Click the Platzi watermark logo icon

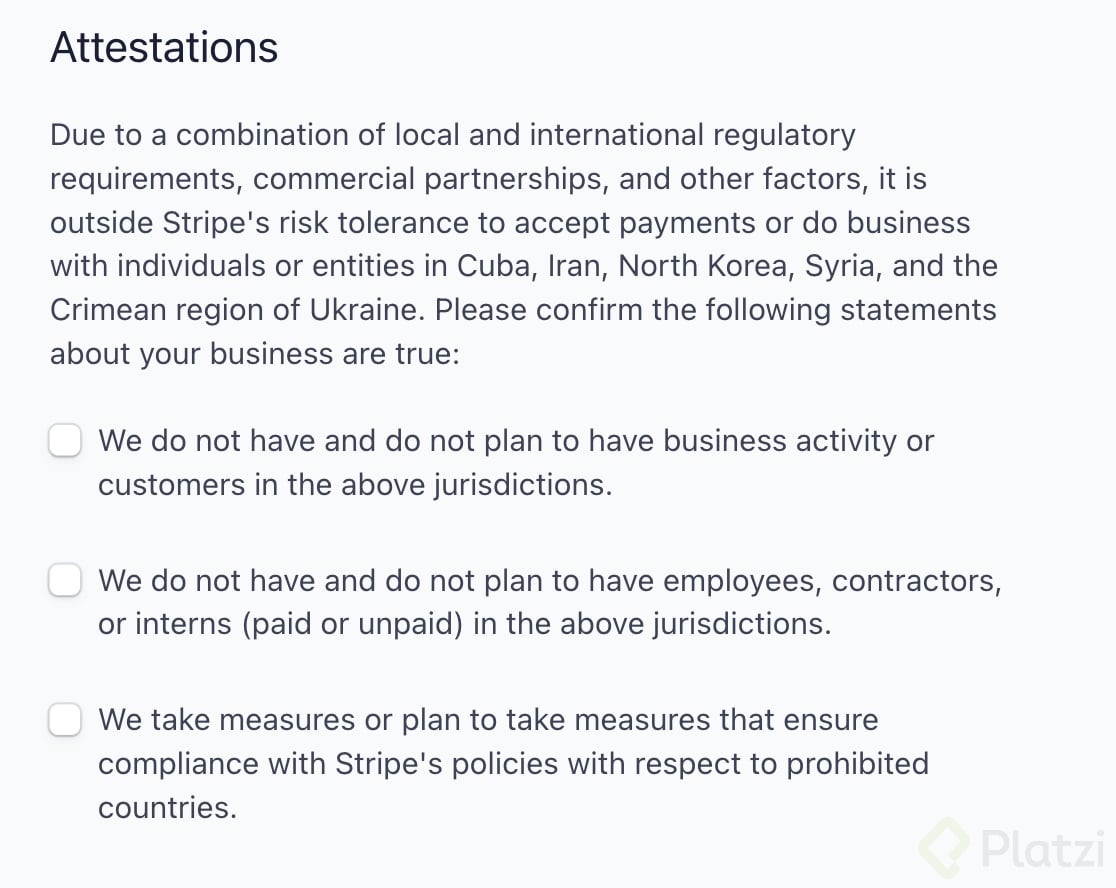944,847
